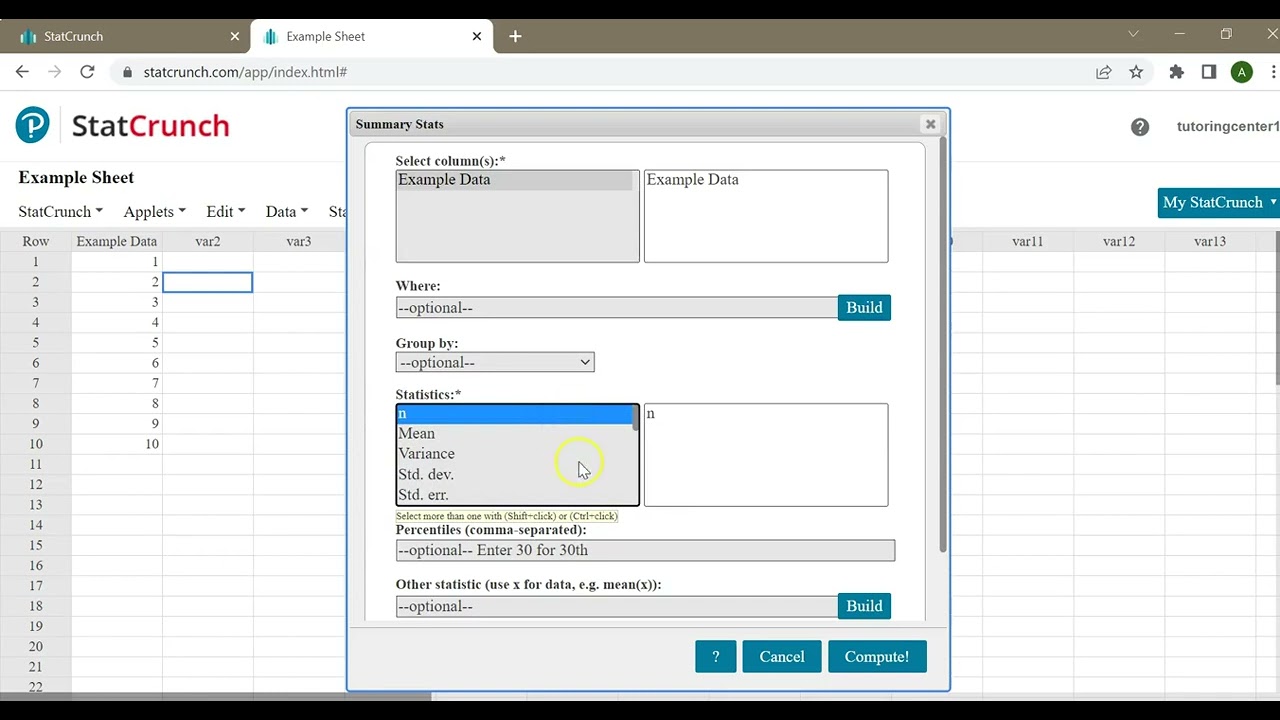Close the Summary Stats dialog with X

click(x=930, y=124)
